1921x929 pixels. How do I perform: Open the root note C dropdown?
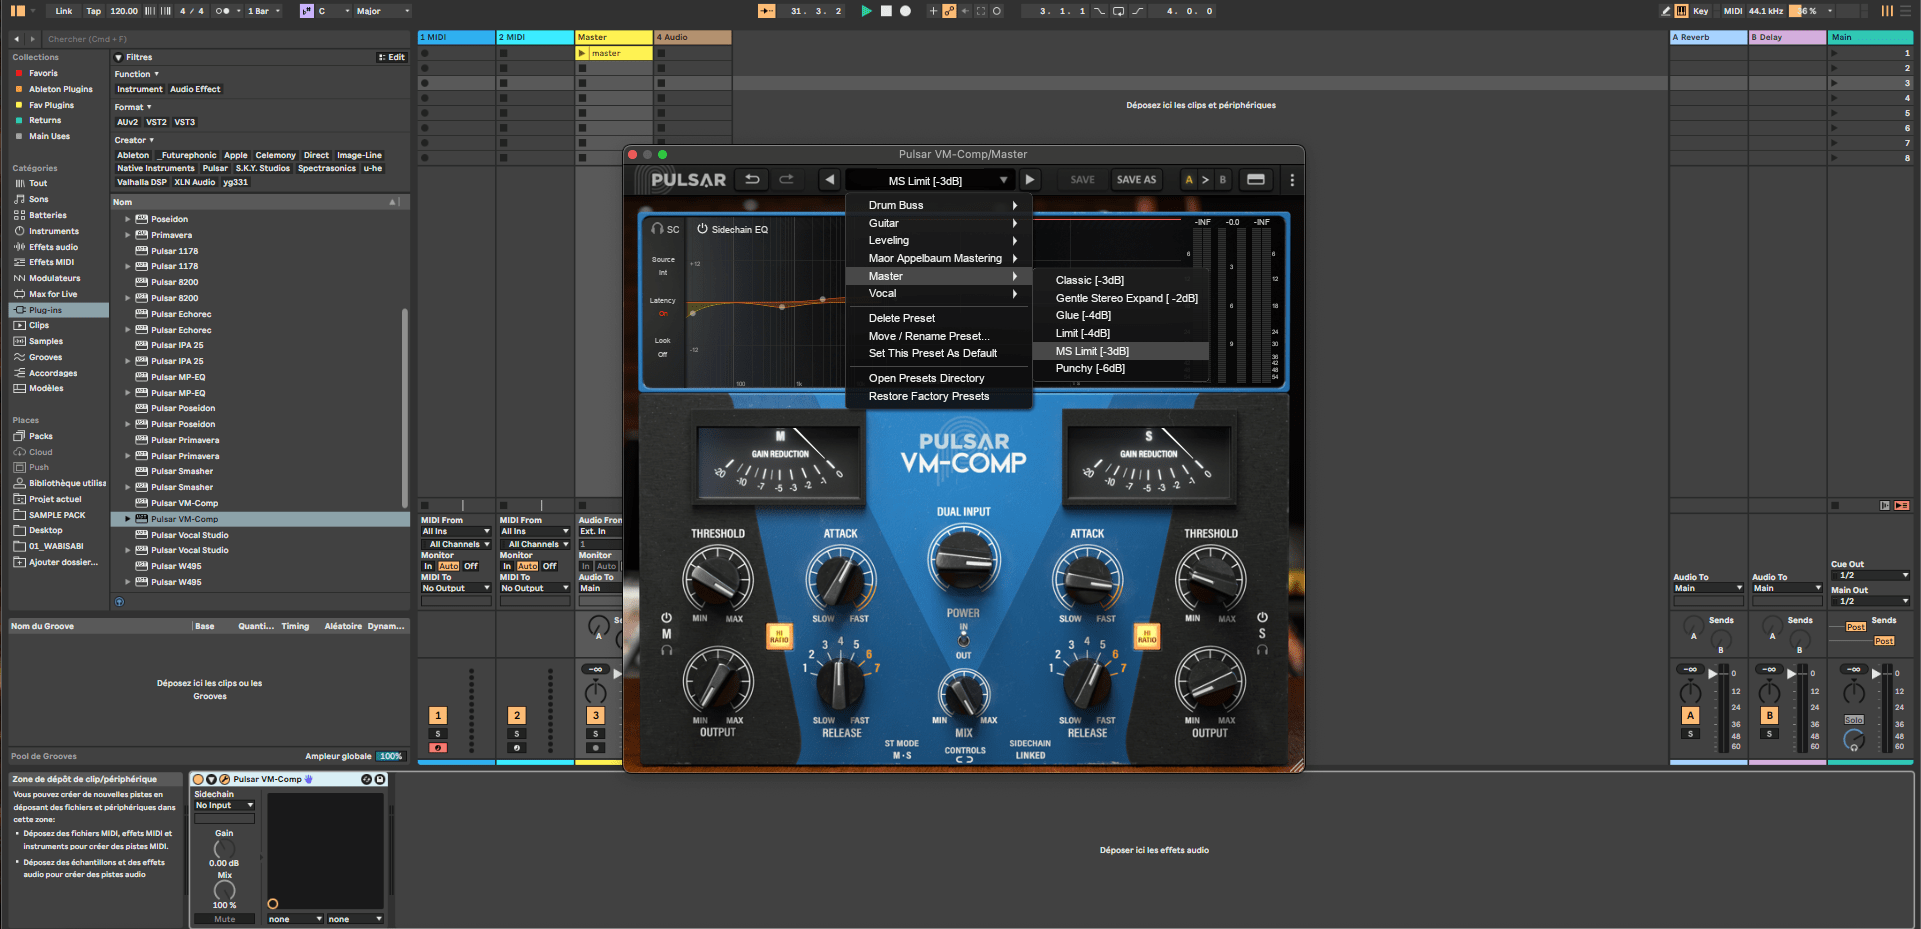(335, 11)
